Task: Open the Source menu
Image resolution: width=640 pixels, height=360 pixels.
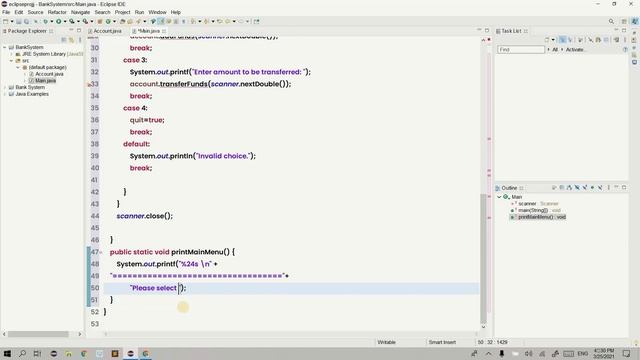Action: (35, 12)
